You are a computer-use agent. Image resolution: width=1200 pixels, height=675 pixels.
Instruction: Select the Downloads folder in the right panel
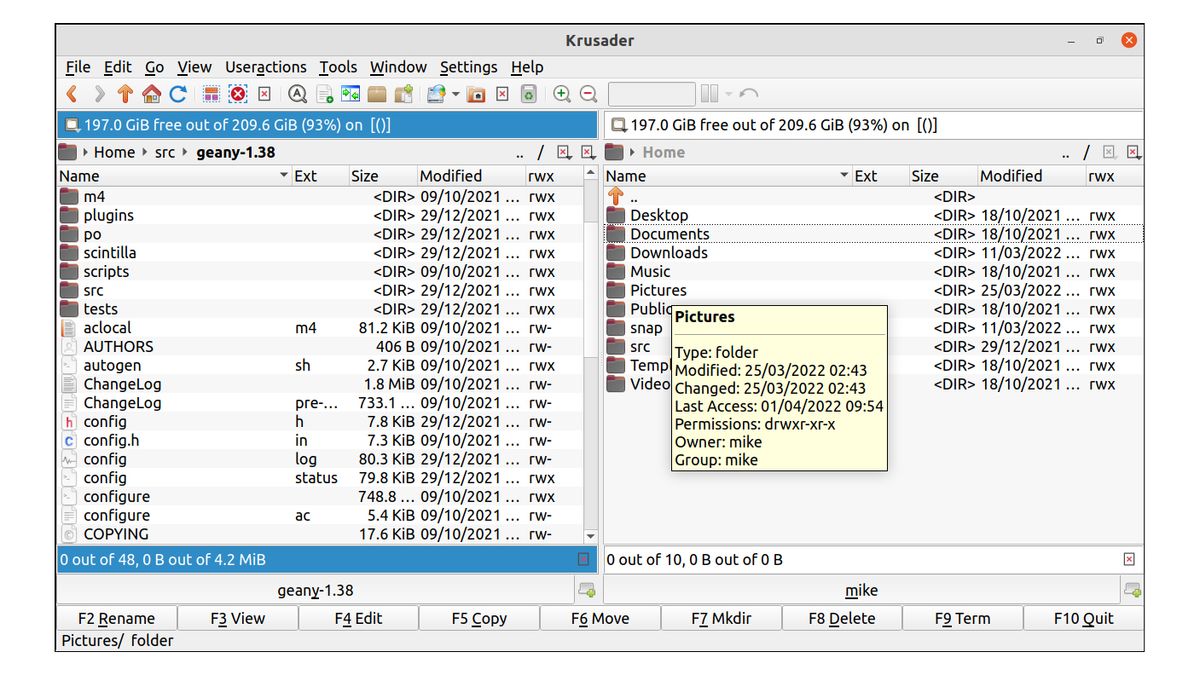pos(668,252)
